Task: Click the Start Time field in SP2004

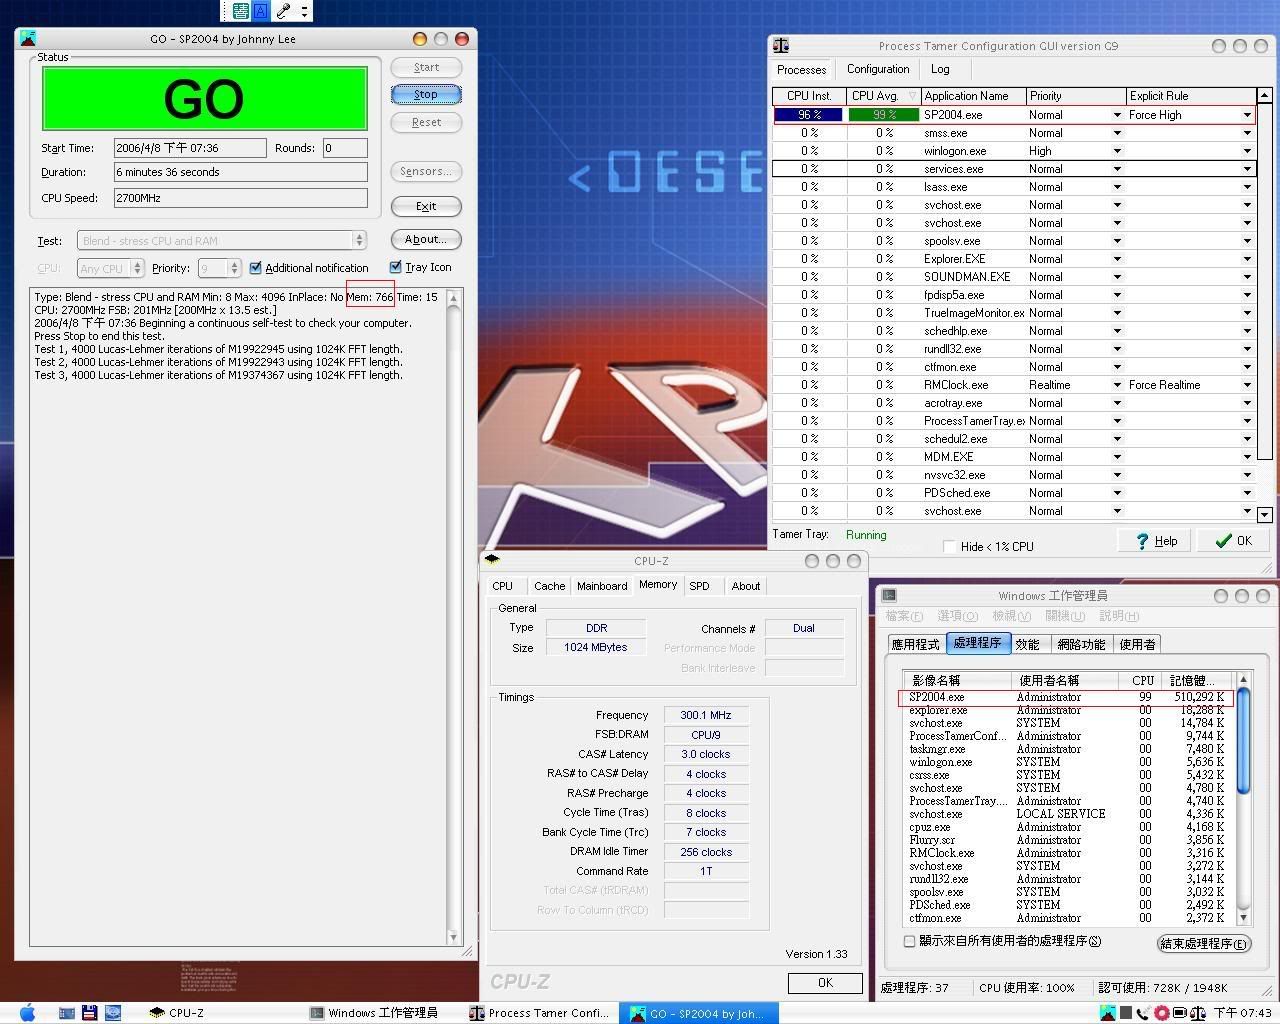Action: (190, 148)
